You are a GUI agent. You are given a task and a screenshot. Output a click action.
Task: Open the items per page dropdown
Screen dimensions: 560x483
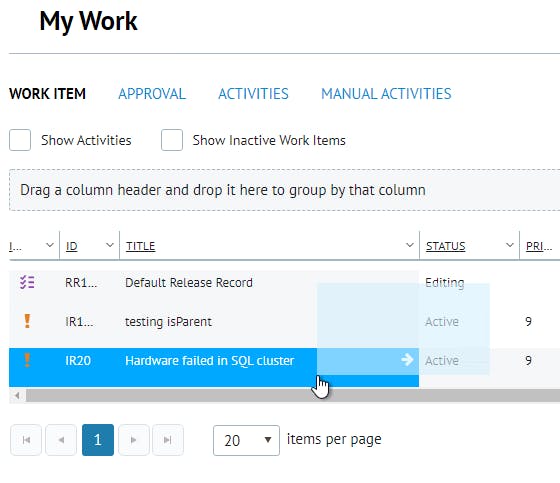click(x=246, y=440)
